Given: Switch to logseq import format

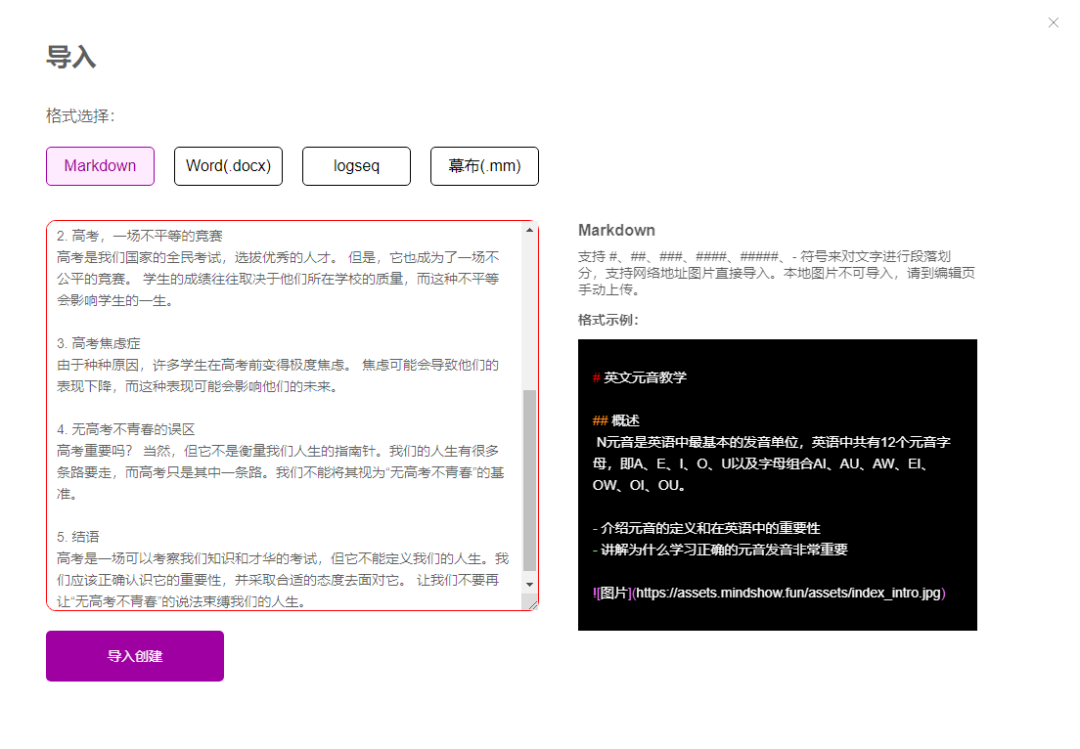Looking at the screenshot, I should (x=356, y=166).
